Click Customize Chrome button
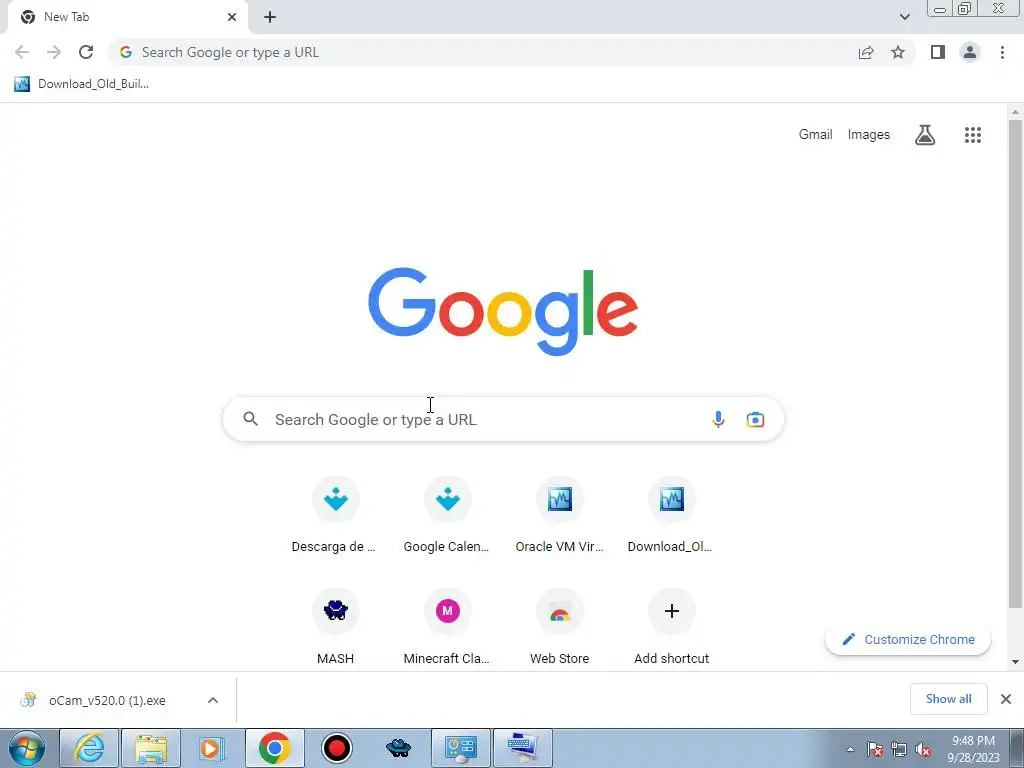The image size is (1024, 768). (x=908, y=639)
